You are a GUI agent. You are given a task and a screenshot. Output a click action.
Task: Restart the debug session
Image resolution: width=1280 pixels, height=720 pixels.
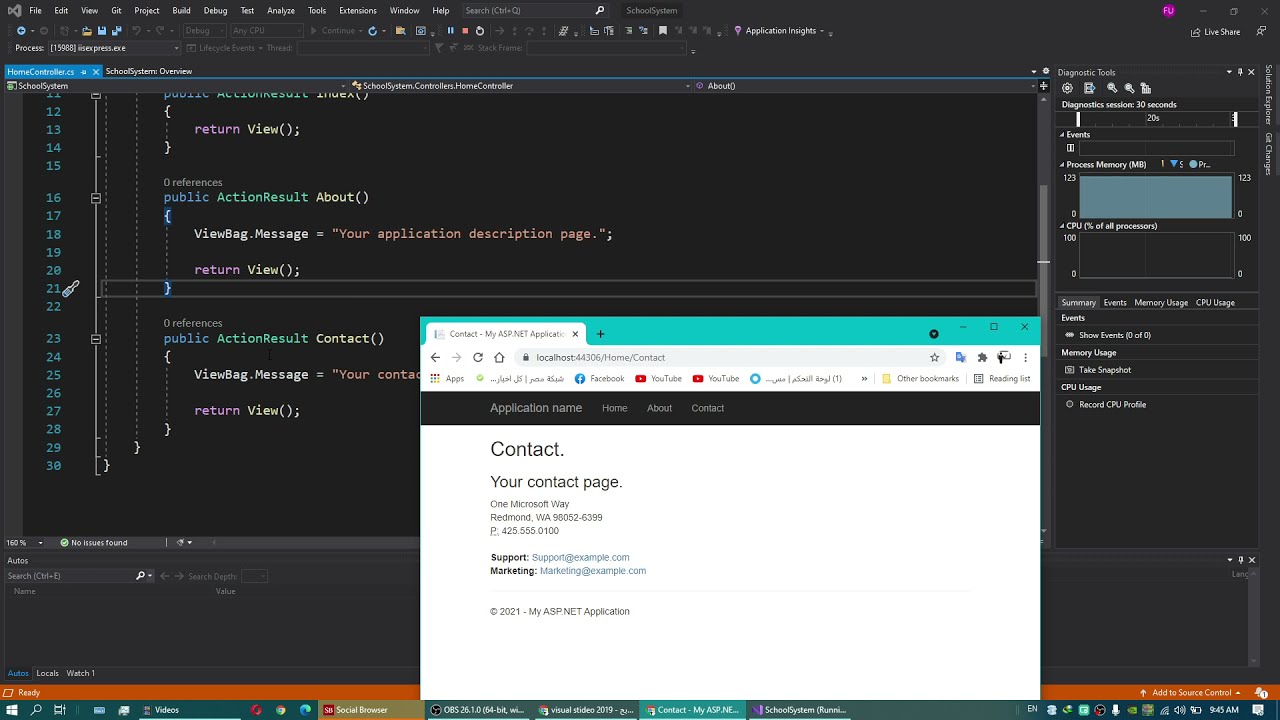pyautogui.click(x=479, y=31)
